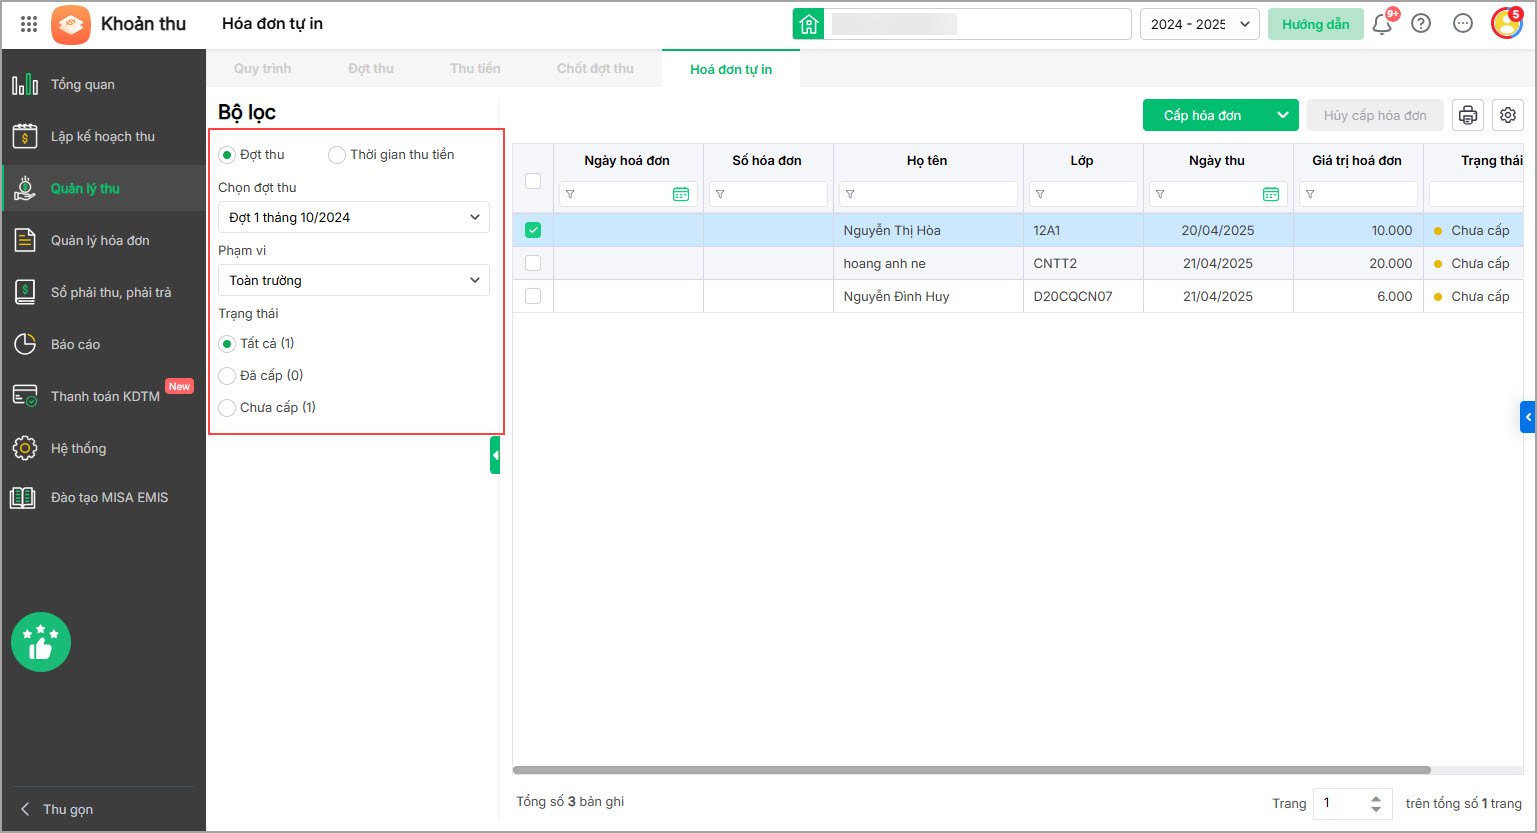Switch to the Thu tiền tab

475,69
